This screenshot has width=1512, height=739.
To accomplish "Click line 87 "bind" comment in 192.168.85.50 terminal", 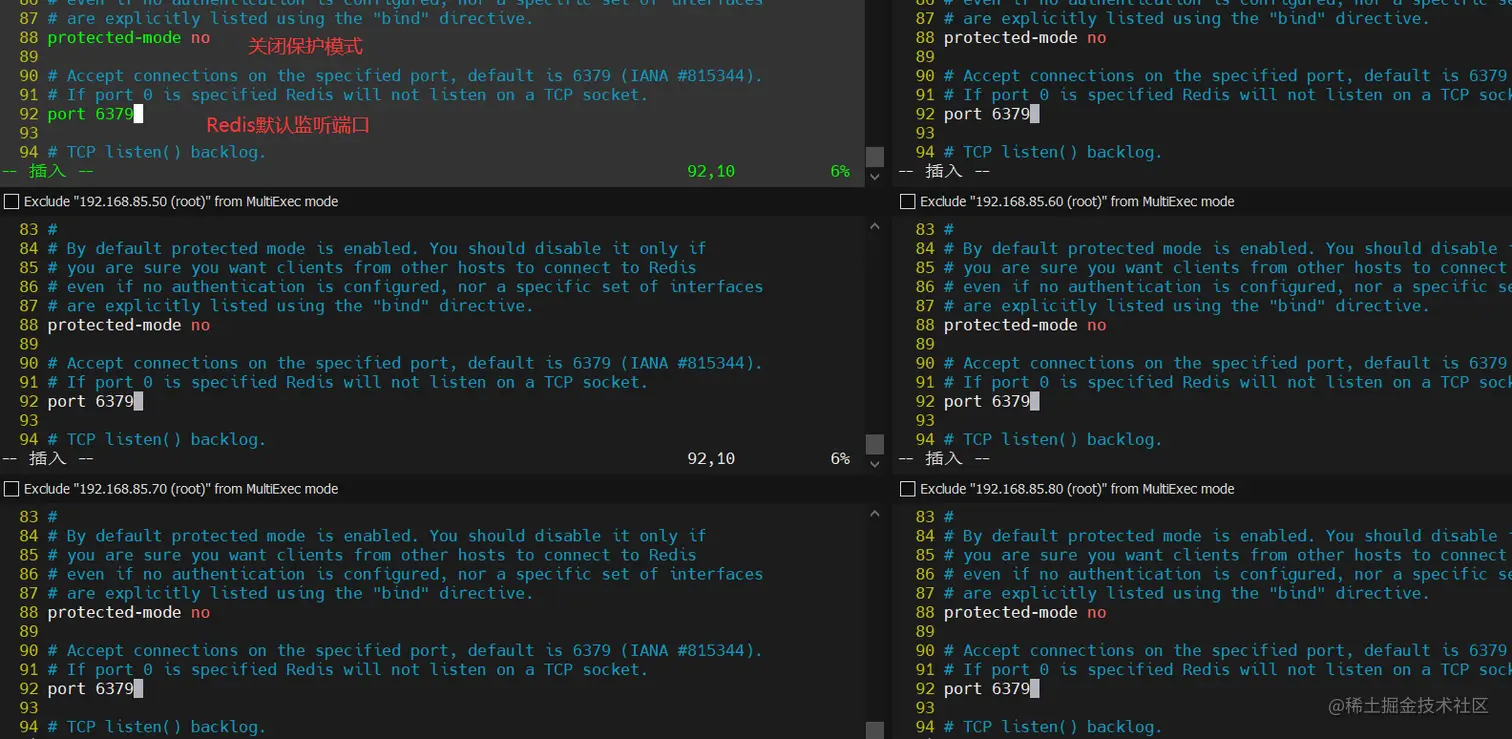I will [x=290, y=306].
